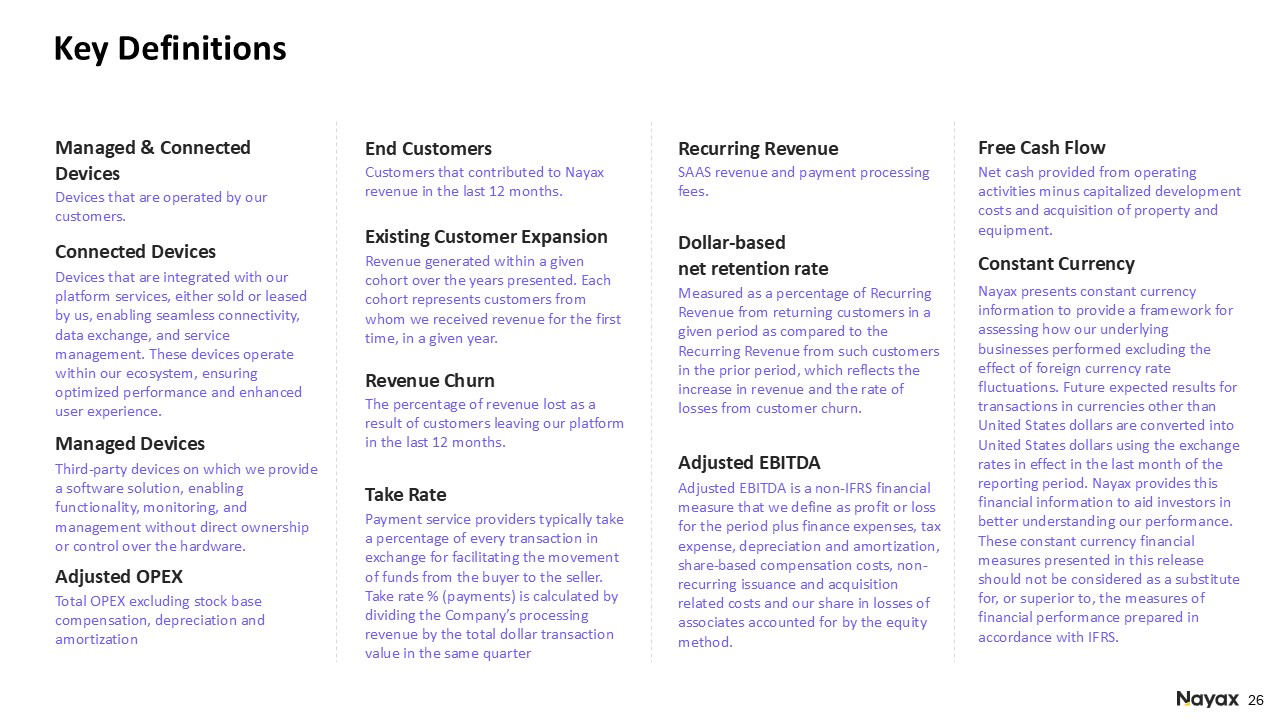1280x720 pixels.
Task: Click the Nayax logo
Action: pos(1207,699)
